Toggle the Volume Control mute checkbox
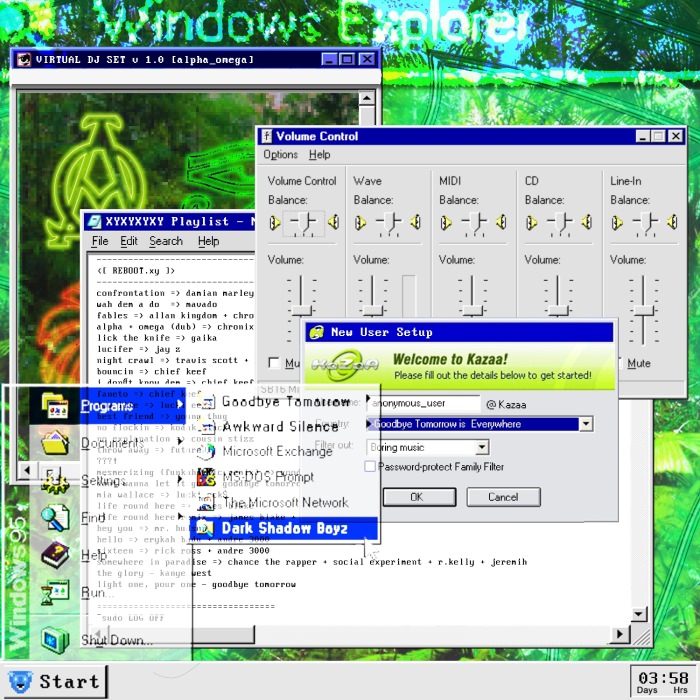 coord(274,363)
